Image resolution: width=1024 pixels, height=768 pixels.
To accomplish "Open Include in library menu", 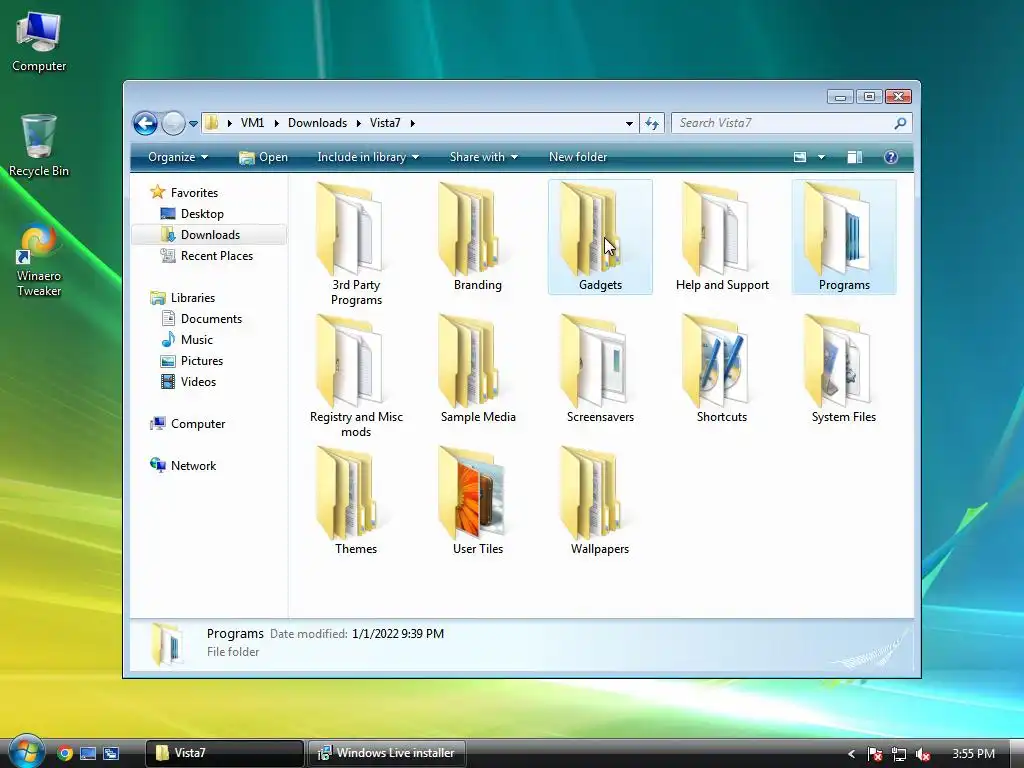I will tap(368, 157).
